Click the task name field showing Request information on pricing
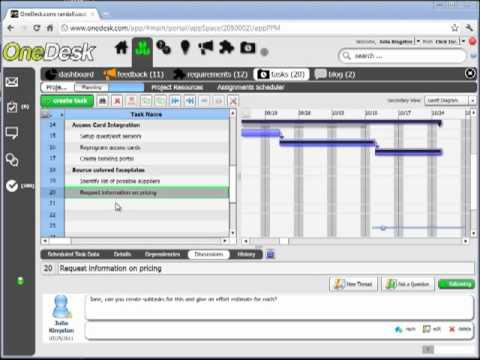The height and width of the screenshot is (360, 480). point(266,269)
